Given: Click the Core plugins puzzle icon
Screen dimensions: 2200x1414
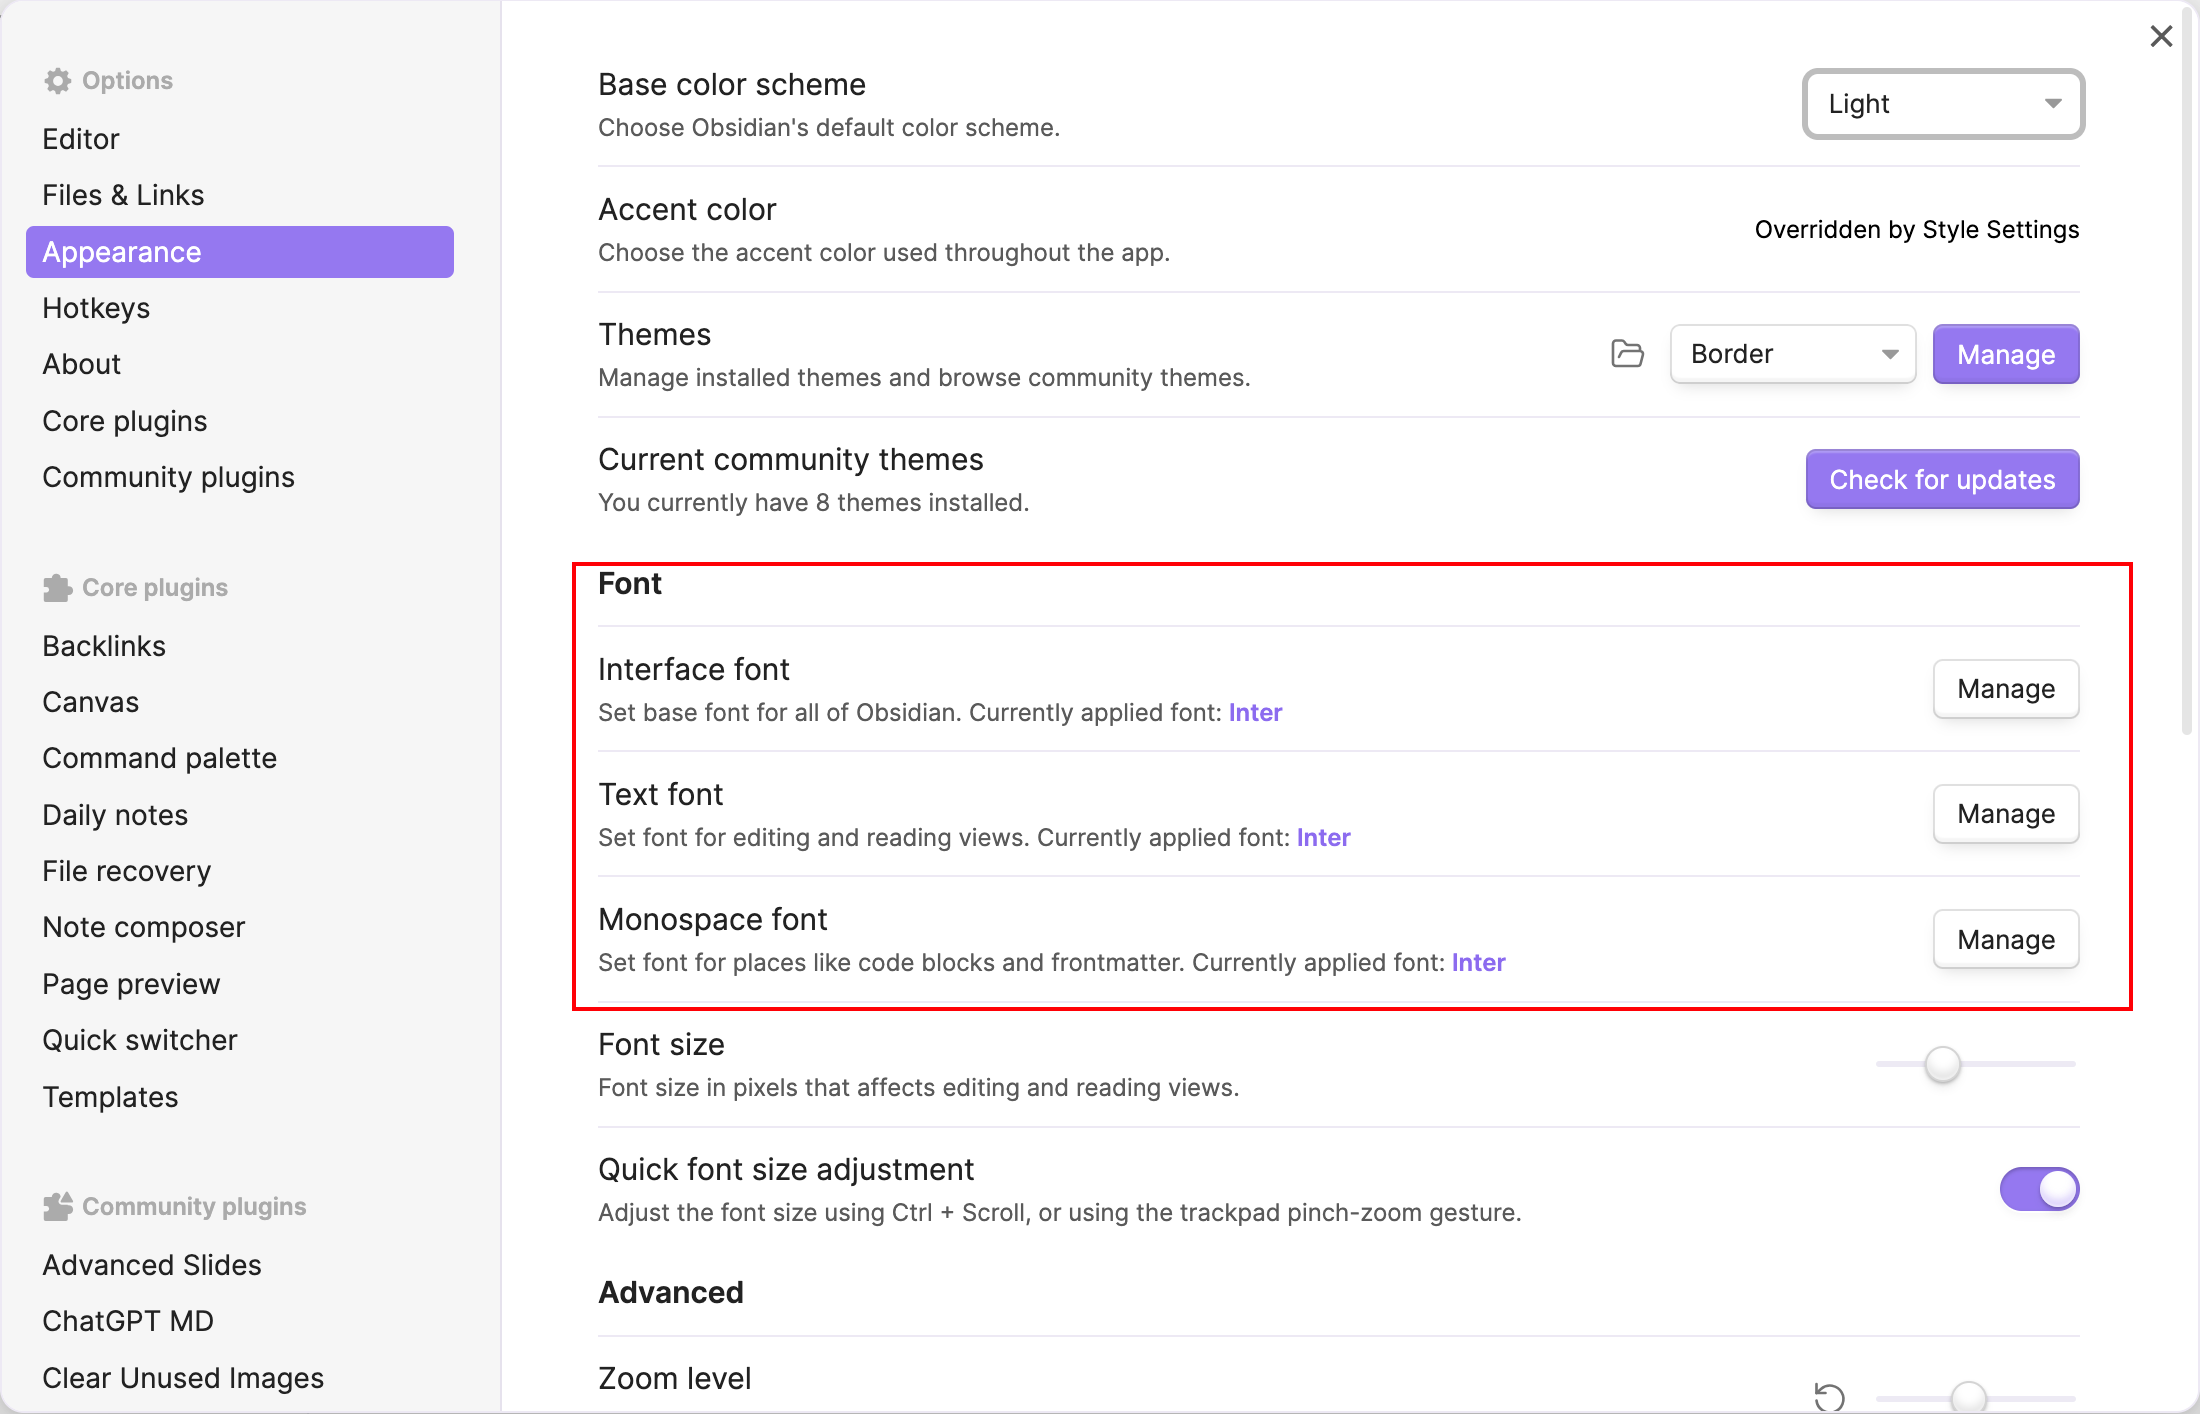Looking at the screenshot, I should pyautogui.click(x=58, y=588).
